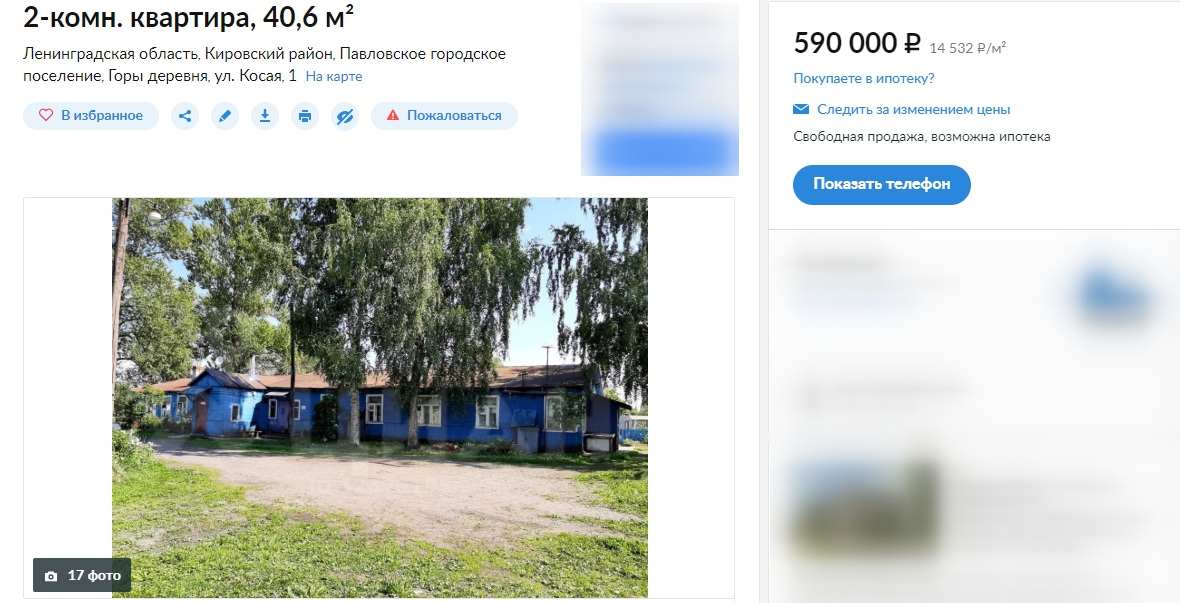Hide this listing with the crossed-eye icon
This screenshot has width=1180, height=603.
click(x=345, y=116)
